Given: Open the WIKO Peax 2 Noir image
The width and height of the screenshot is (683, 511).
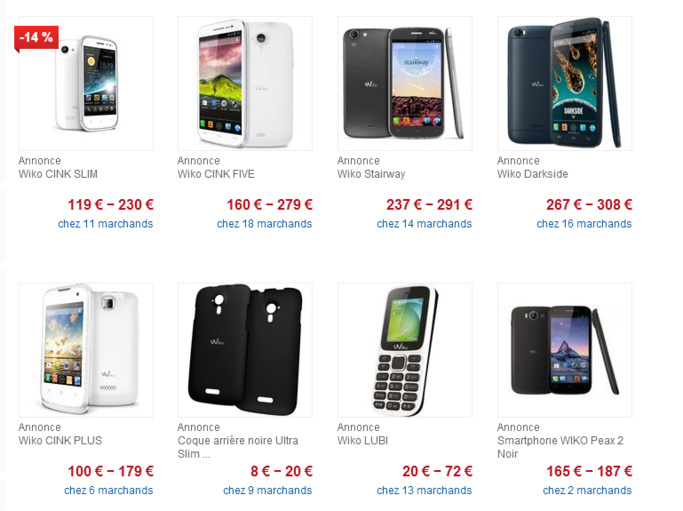Looking at the screenshot, I should pos(565,350).
